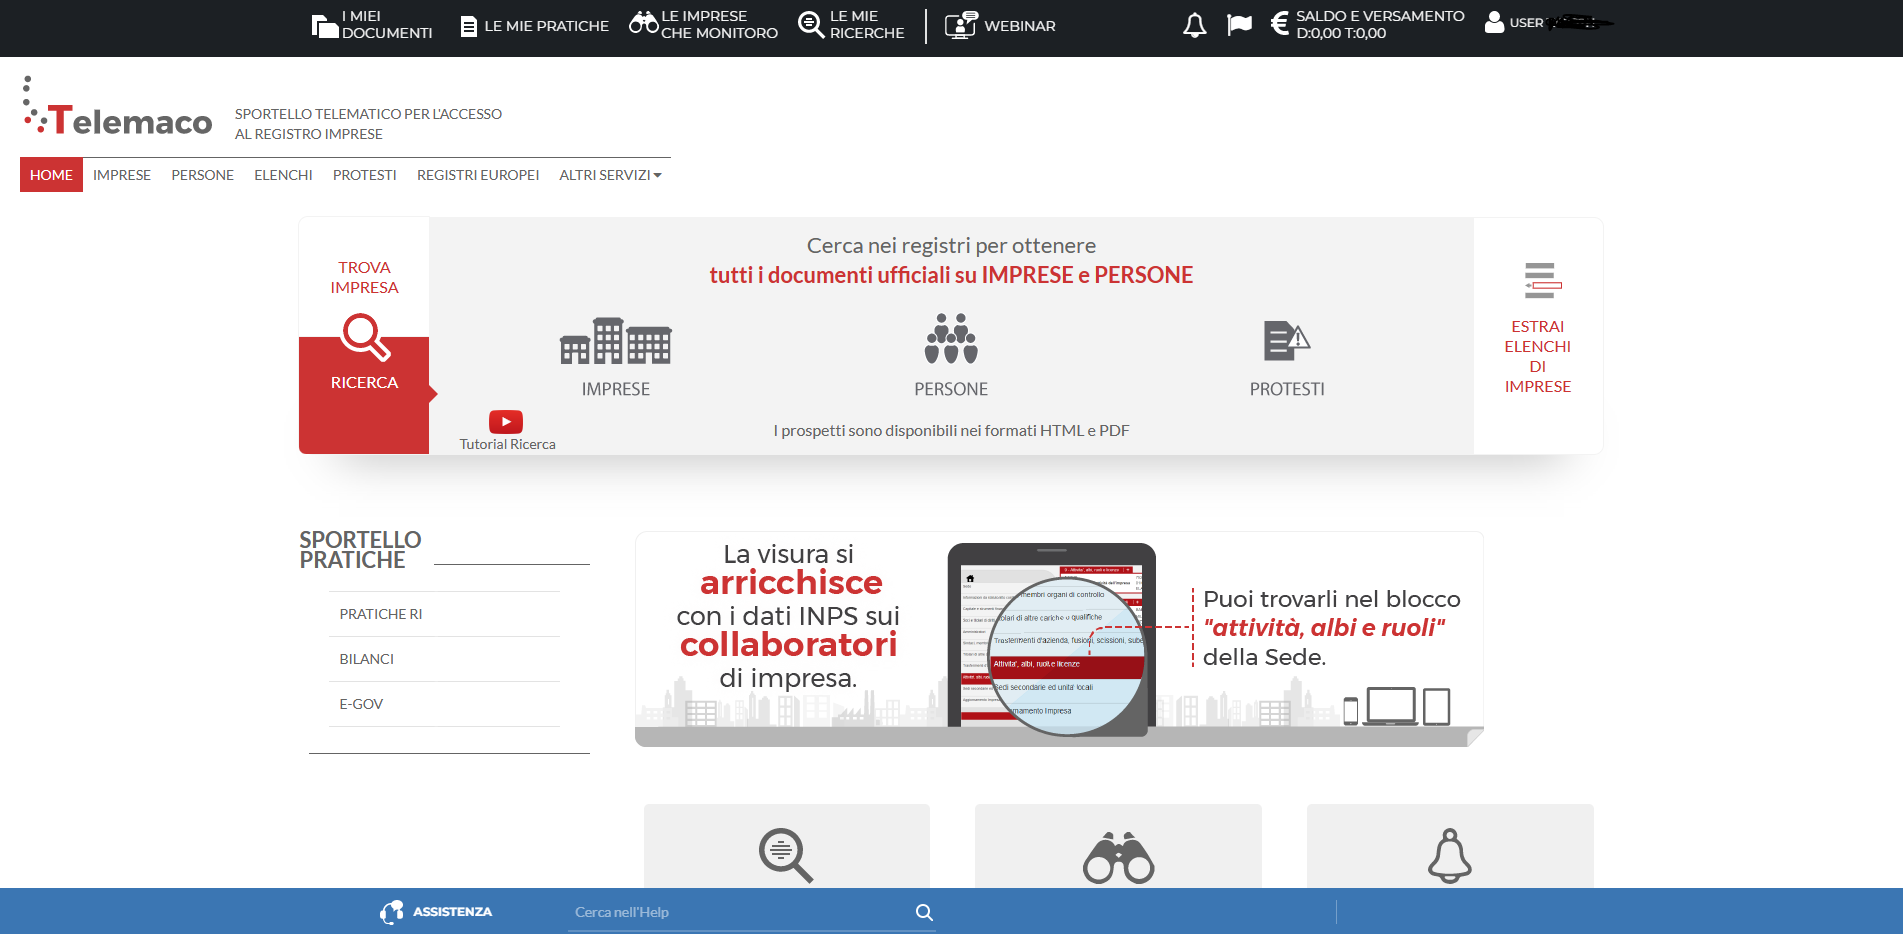The image size is (1903, 934).
Task: Click the help search magnifier icon
Action: (924, 912)
